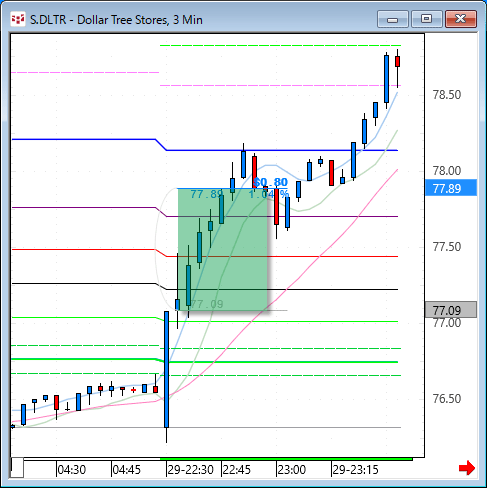Click the green measurement rectangle
The image size is (487, 488).
point(222,250)
